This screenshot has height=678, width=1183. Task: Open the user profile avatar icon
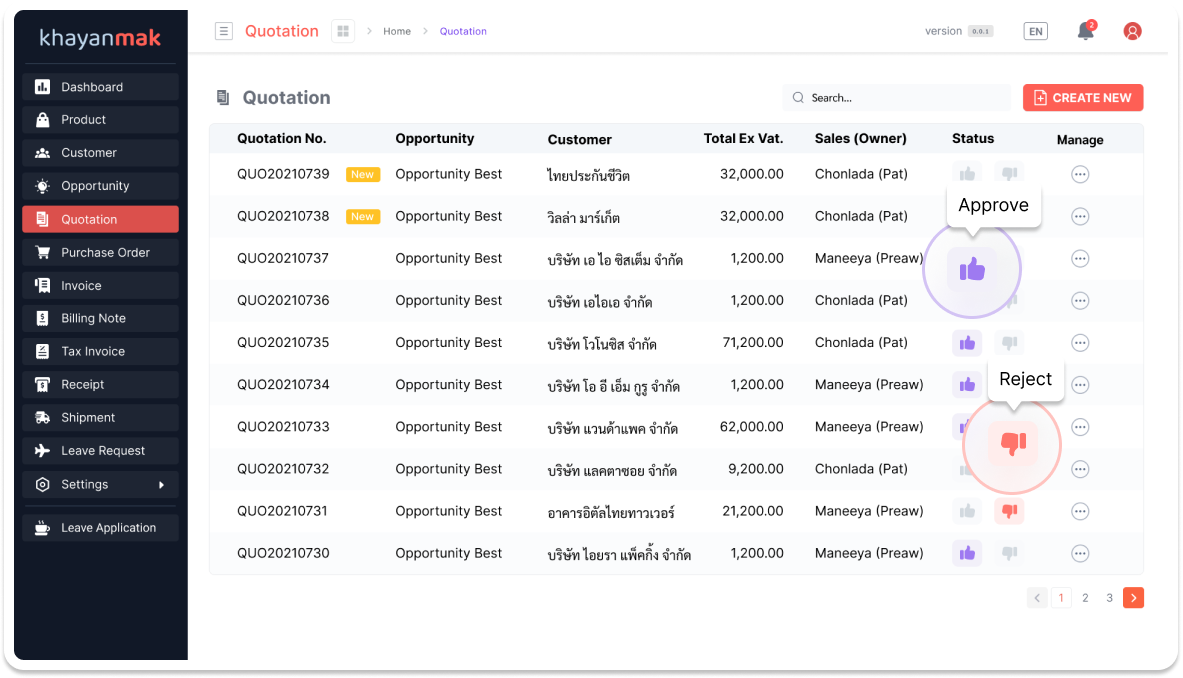click(x=1132, y=31)
